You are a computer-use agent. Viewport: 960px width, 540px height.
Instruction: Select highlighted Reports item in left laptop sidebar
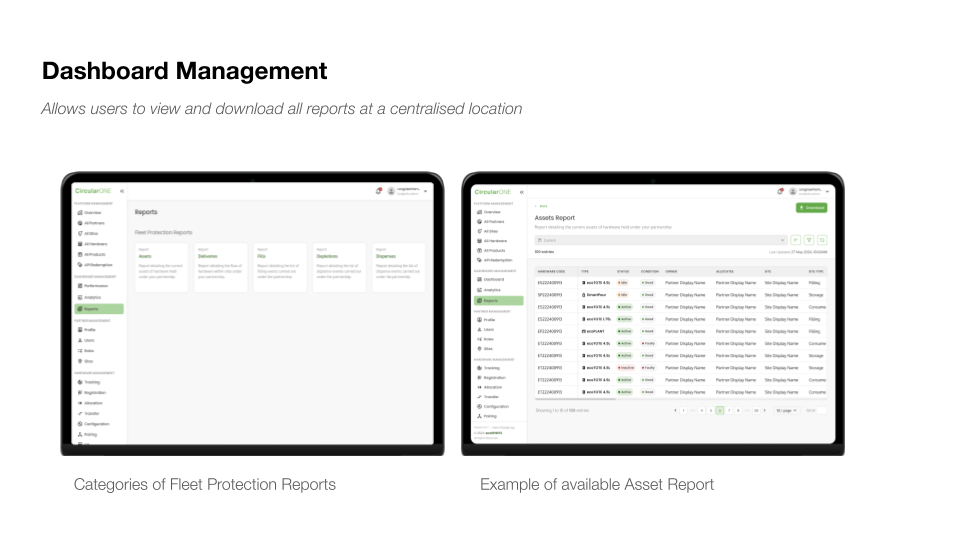coord(99,309)
